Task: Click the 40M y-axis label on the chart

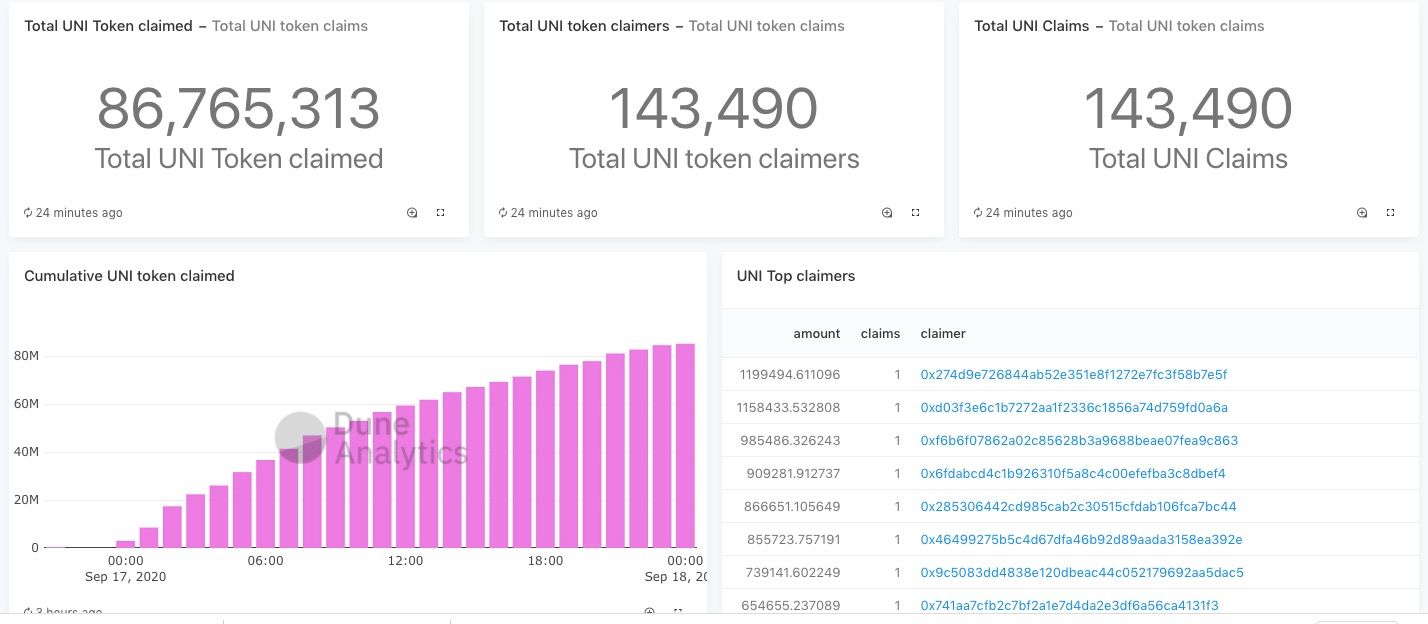Action: [x=26, y=452]
